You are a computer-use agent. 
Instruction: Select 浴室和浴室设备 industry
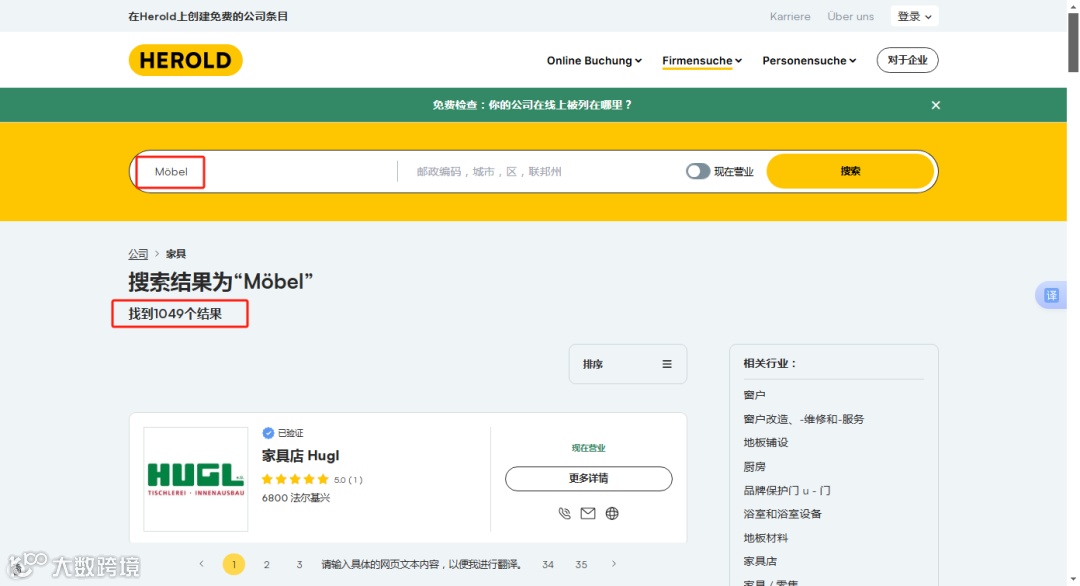click(x=782, y=514)
